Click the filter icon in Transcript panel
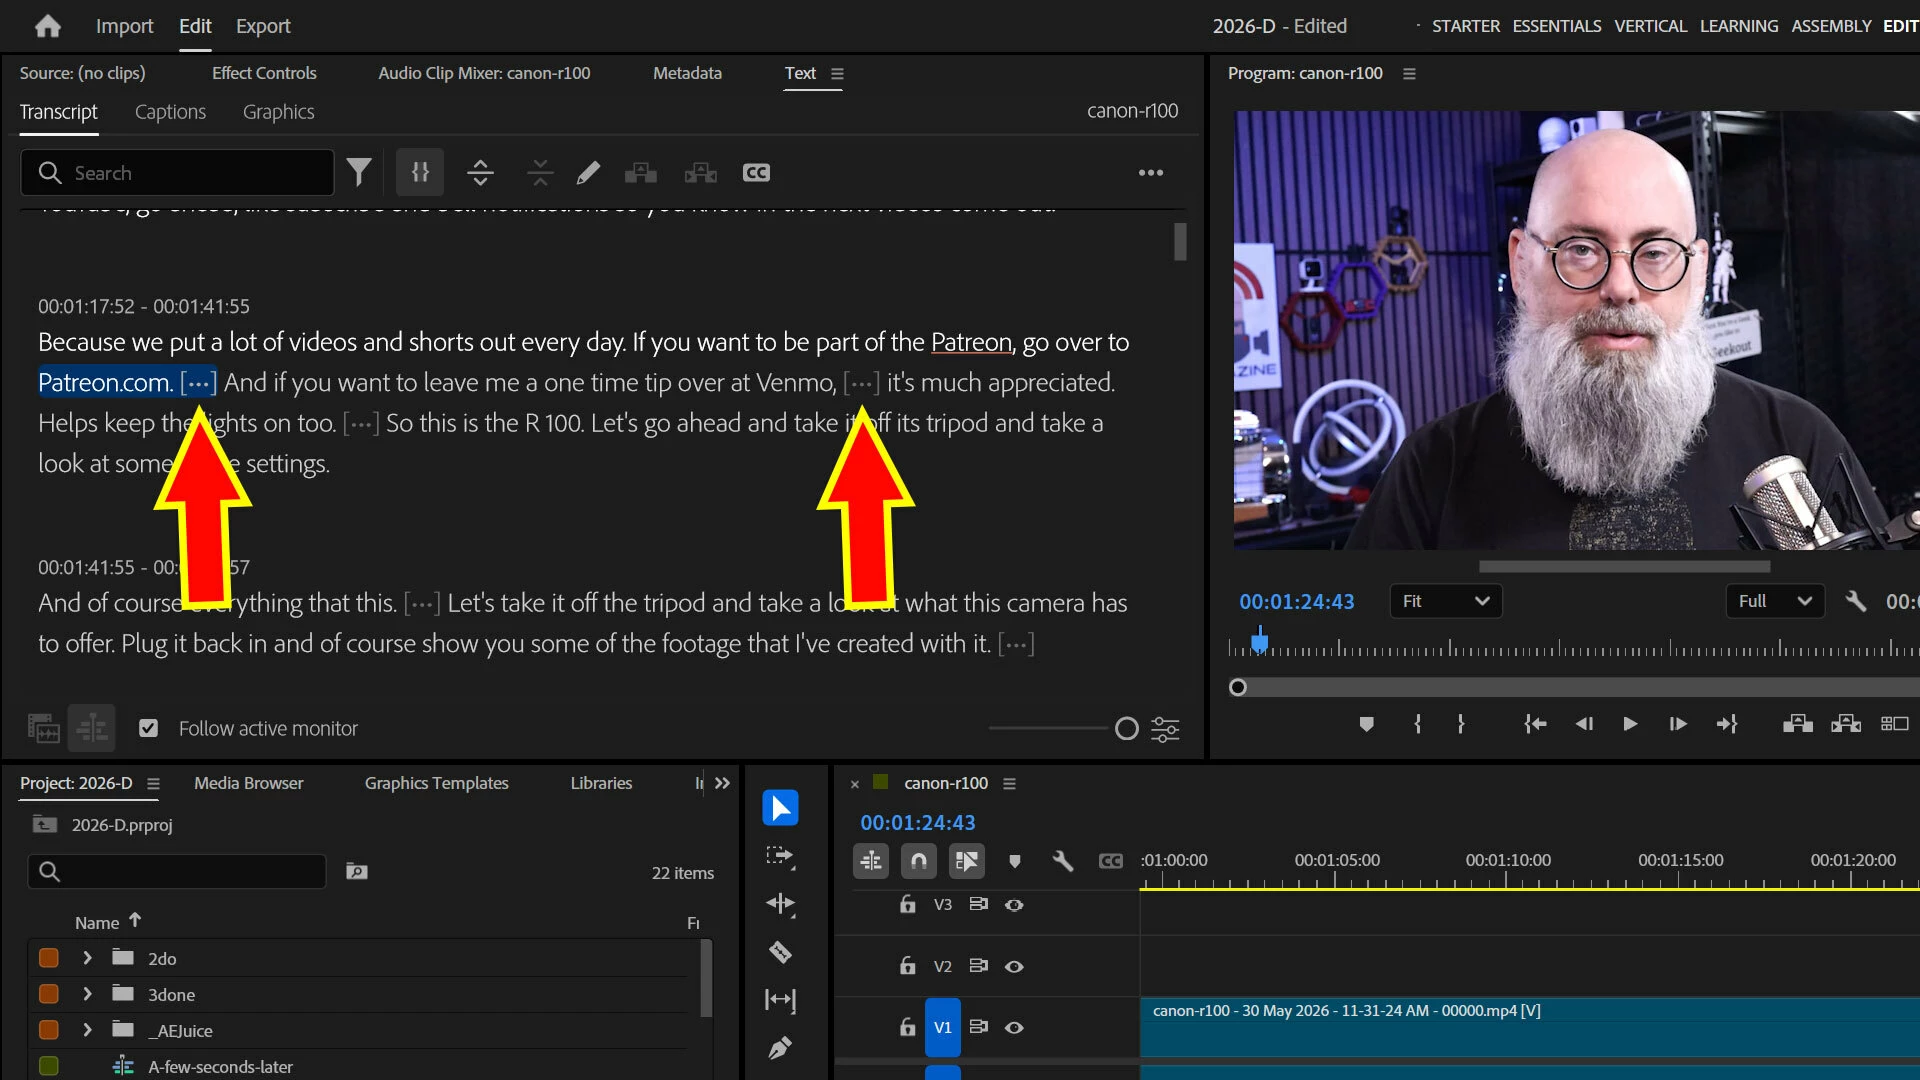This screenshot has height=1080, width=1920. point(359,172)
